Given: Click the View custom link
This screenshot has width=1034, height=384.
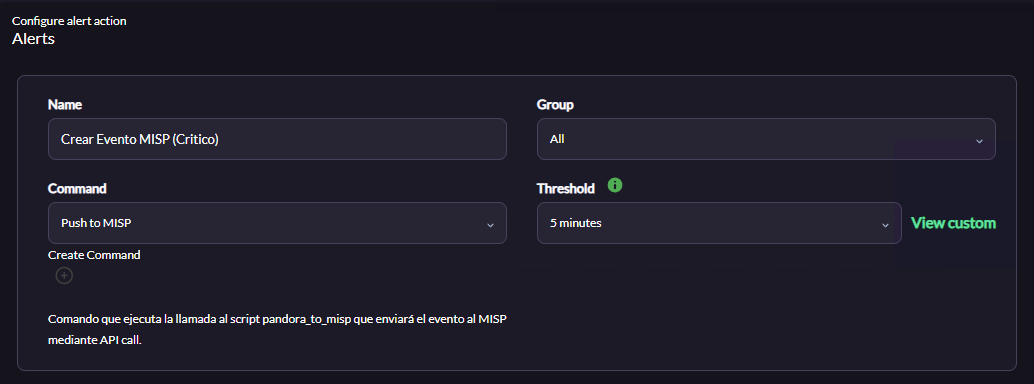Looking at the screenshot, I should 953,223.
